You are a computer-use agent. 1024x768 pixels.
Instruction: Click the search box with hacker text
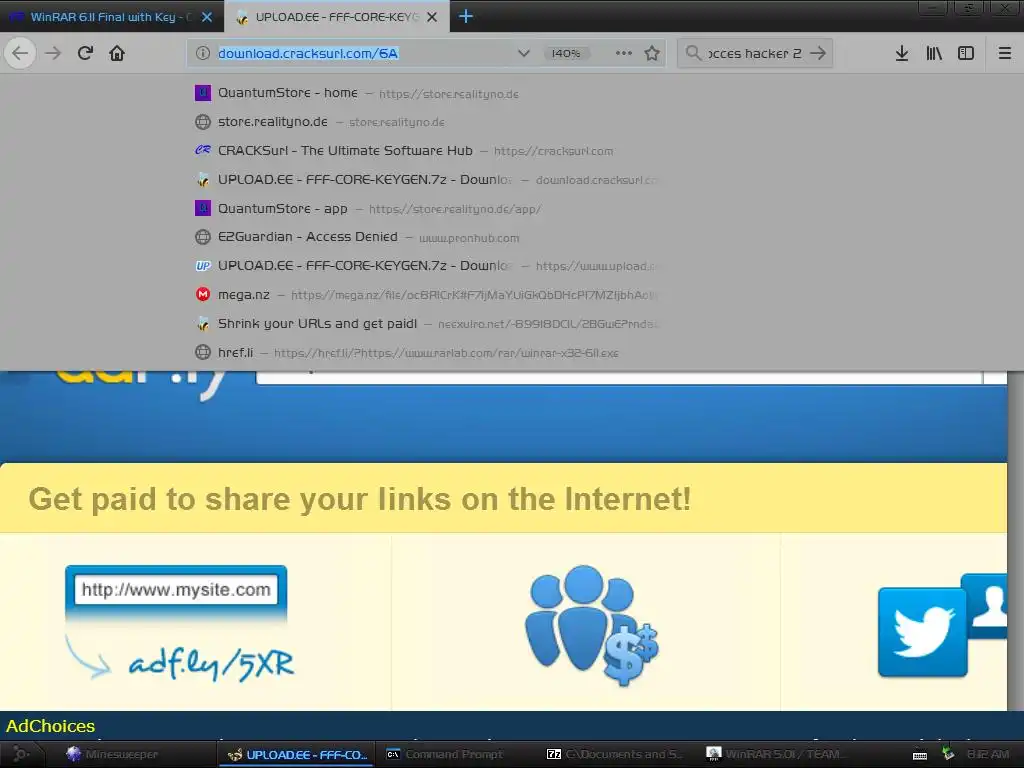tap(754, 53)
